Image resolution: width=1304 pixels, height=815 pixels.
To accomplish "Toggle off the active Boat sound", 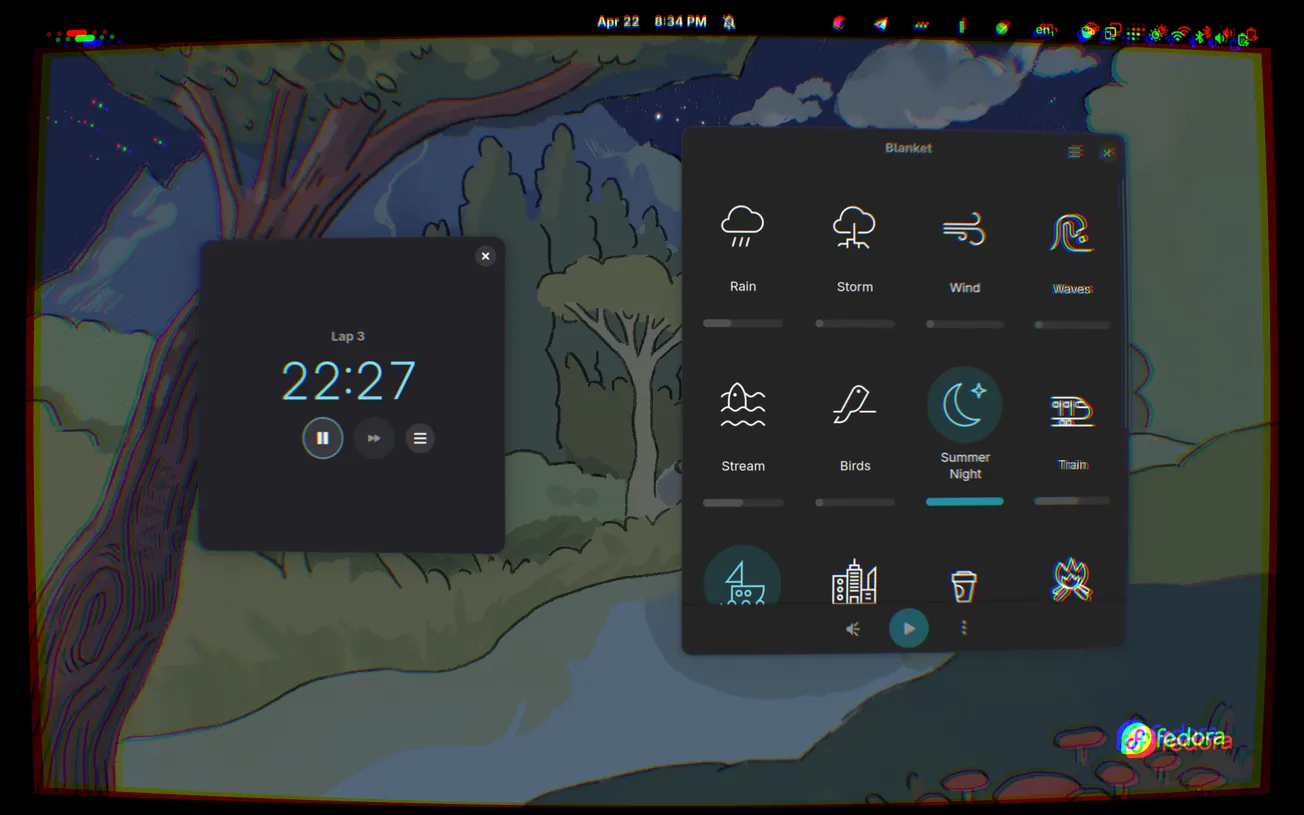I will pyautogui.click(x=742, y=580).
